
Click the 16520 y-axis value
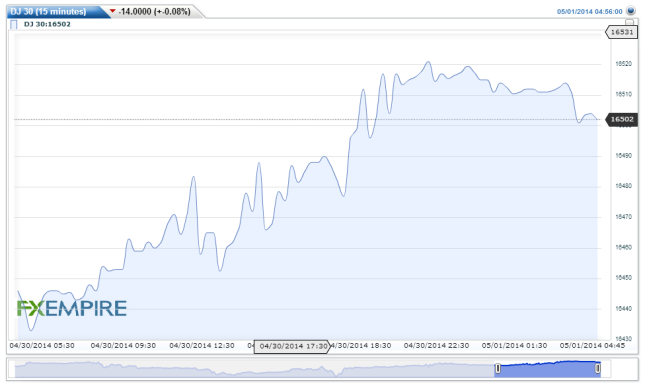pyautogui.click(x=624, y=64)
